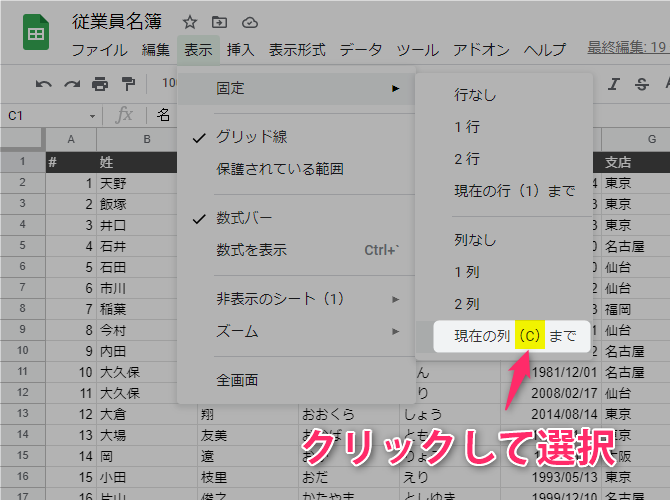This screenshot has width=670, height=500.
Task: Click cell containing 枝里
Action: (248, 477)
